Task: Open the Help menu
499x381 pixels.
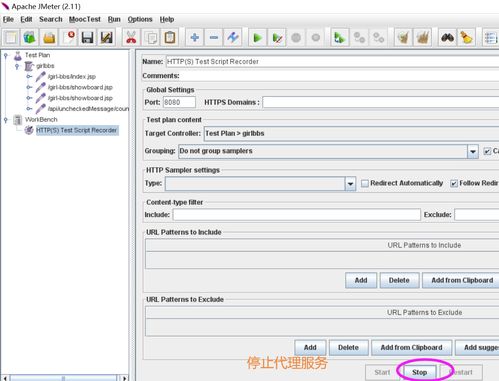Action: pos(167,19)
